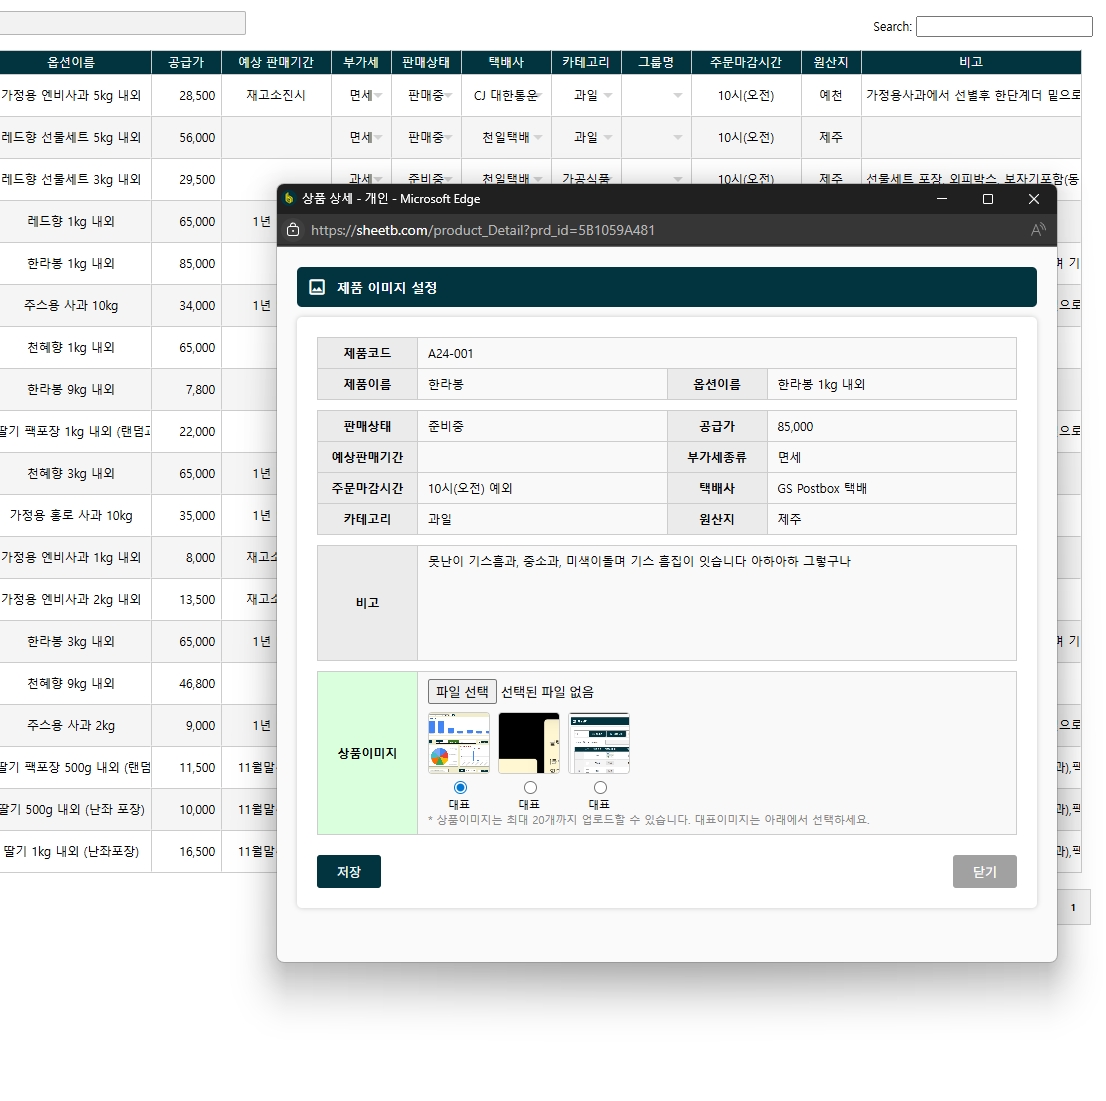Image resolution: width=1106 pixels, height=1101 pixels.
Task: Sort by the 비고 column header
Action: (971, 62)
